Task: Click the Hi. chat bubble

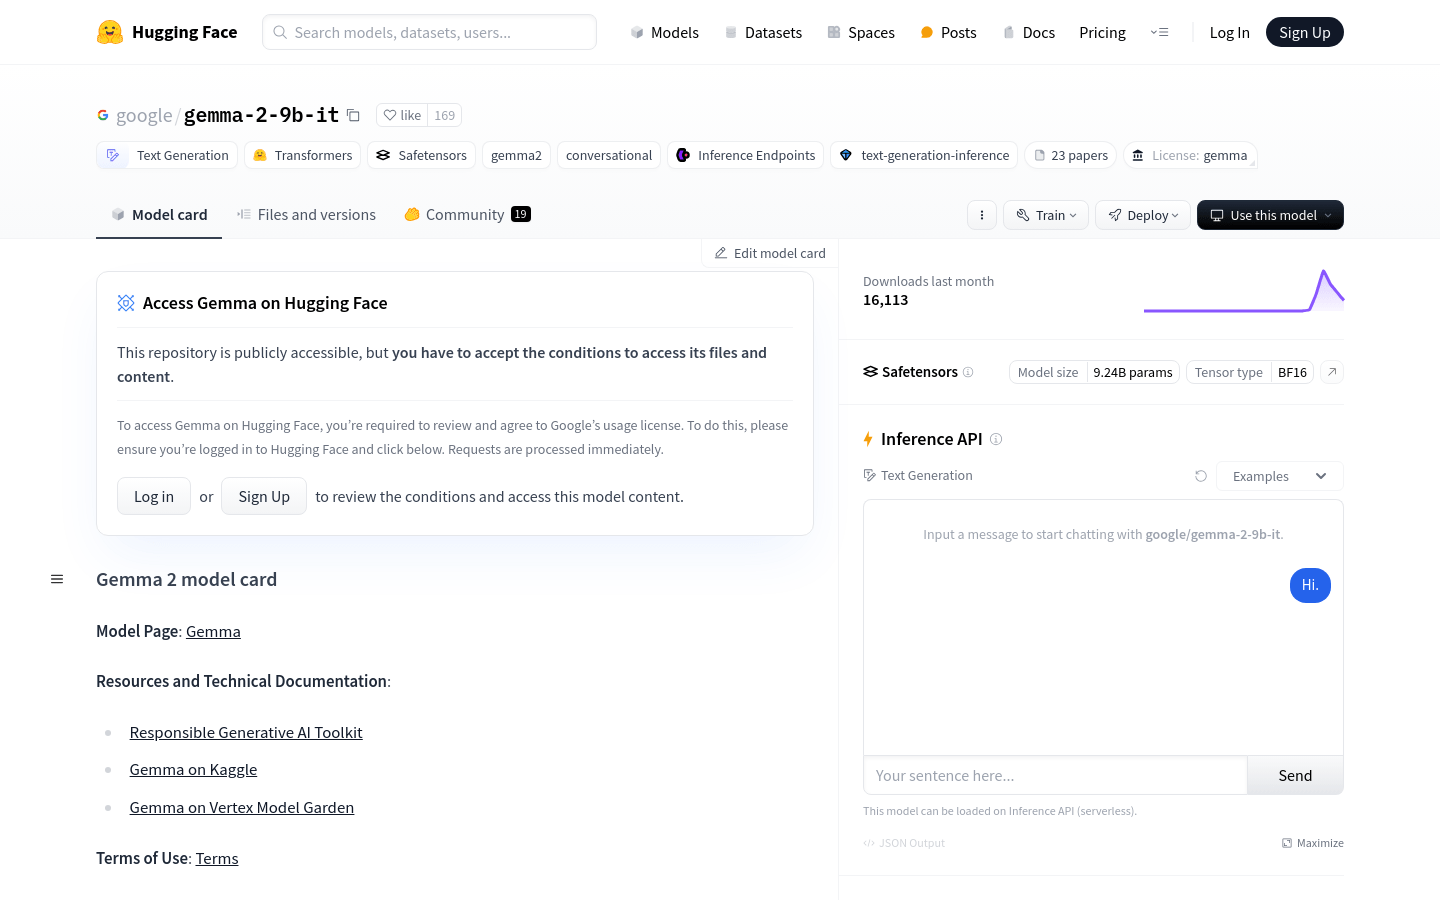Action: (x=1310, y=585)
